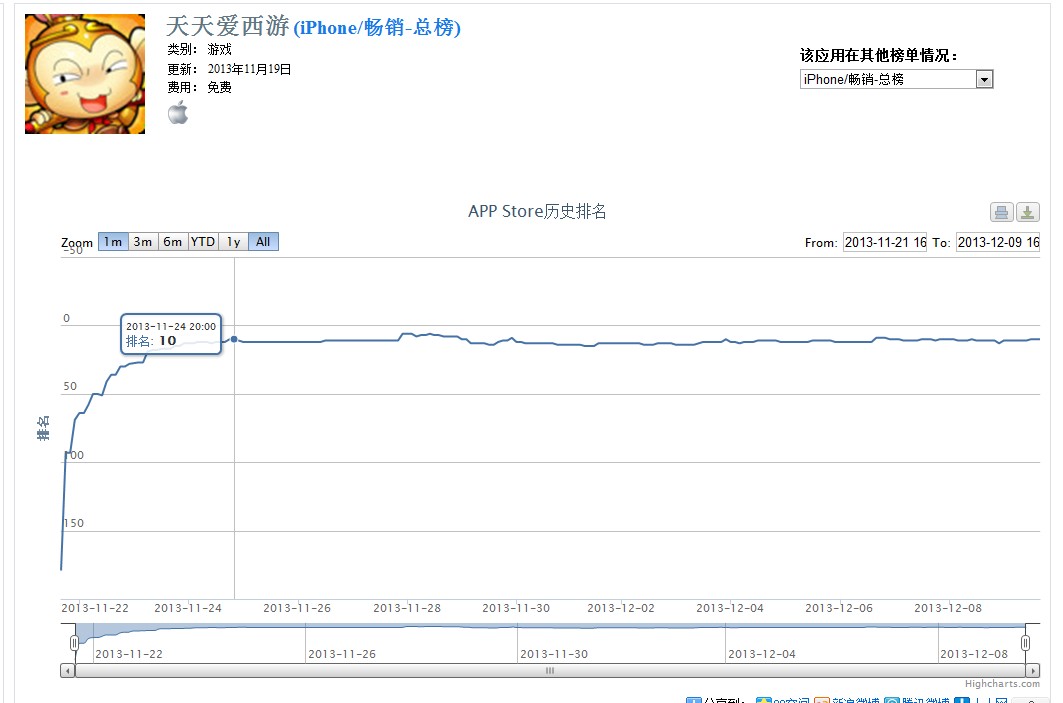Image resolution: width=1063 pixels, height=703 pixels.
Task: Click the Apple logo icon
Action: click(x=177, y=113)
